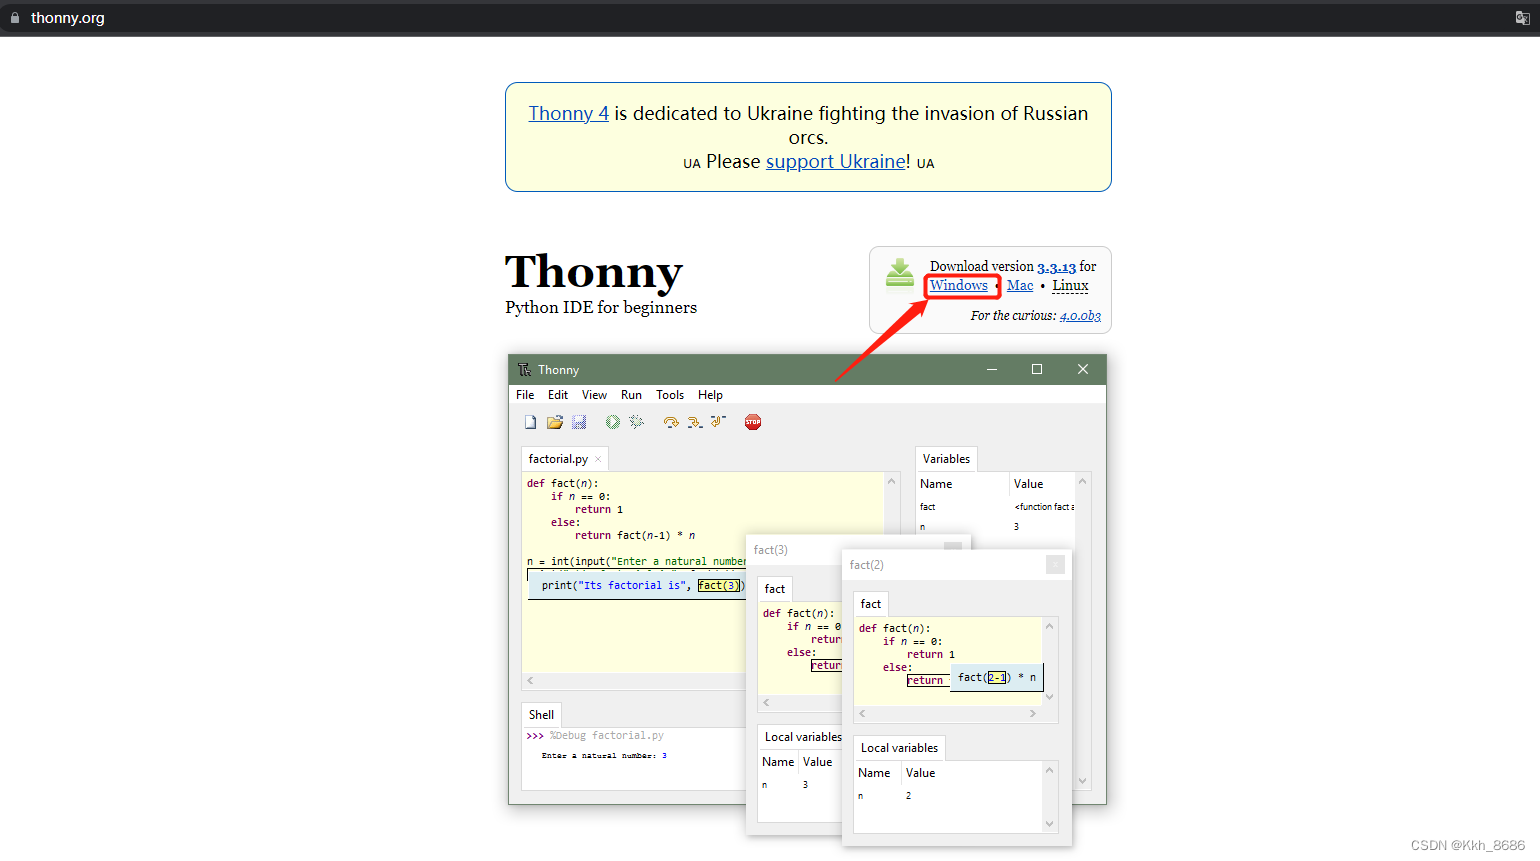
Task: Click the Thonny logo in title bar
Action: click(x=524, y=369)
